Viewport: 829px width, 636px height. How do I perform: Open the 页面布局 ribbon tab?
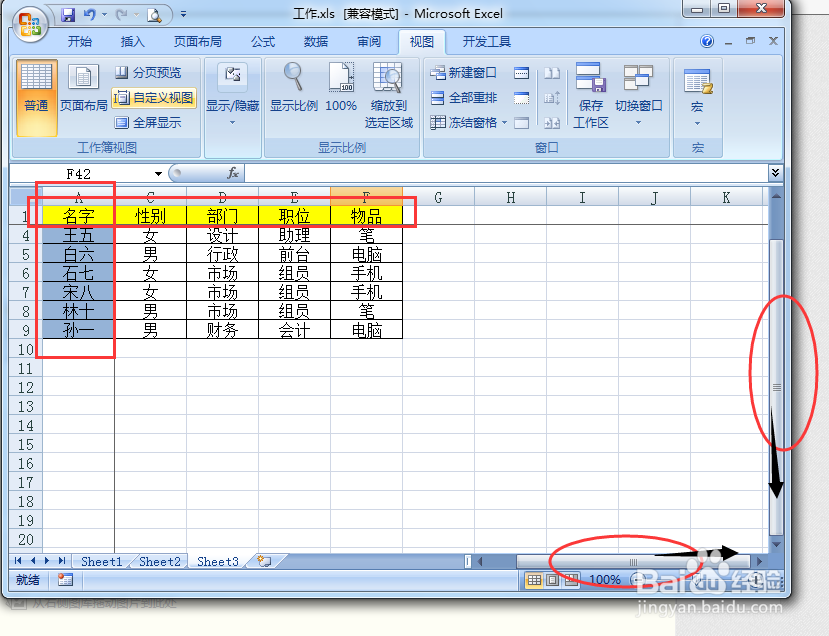pyautogui.click(x=198, y=42)
